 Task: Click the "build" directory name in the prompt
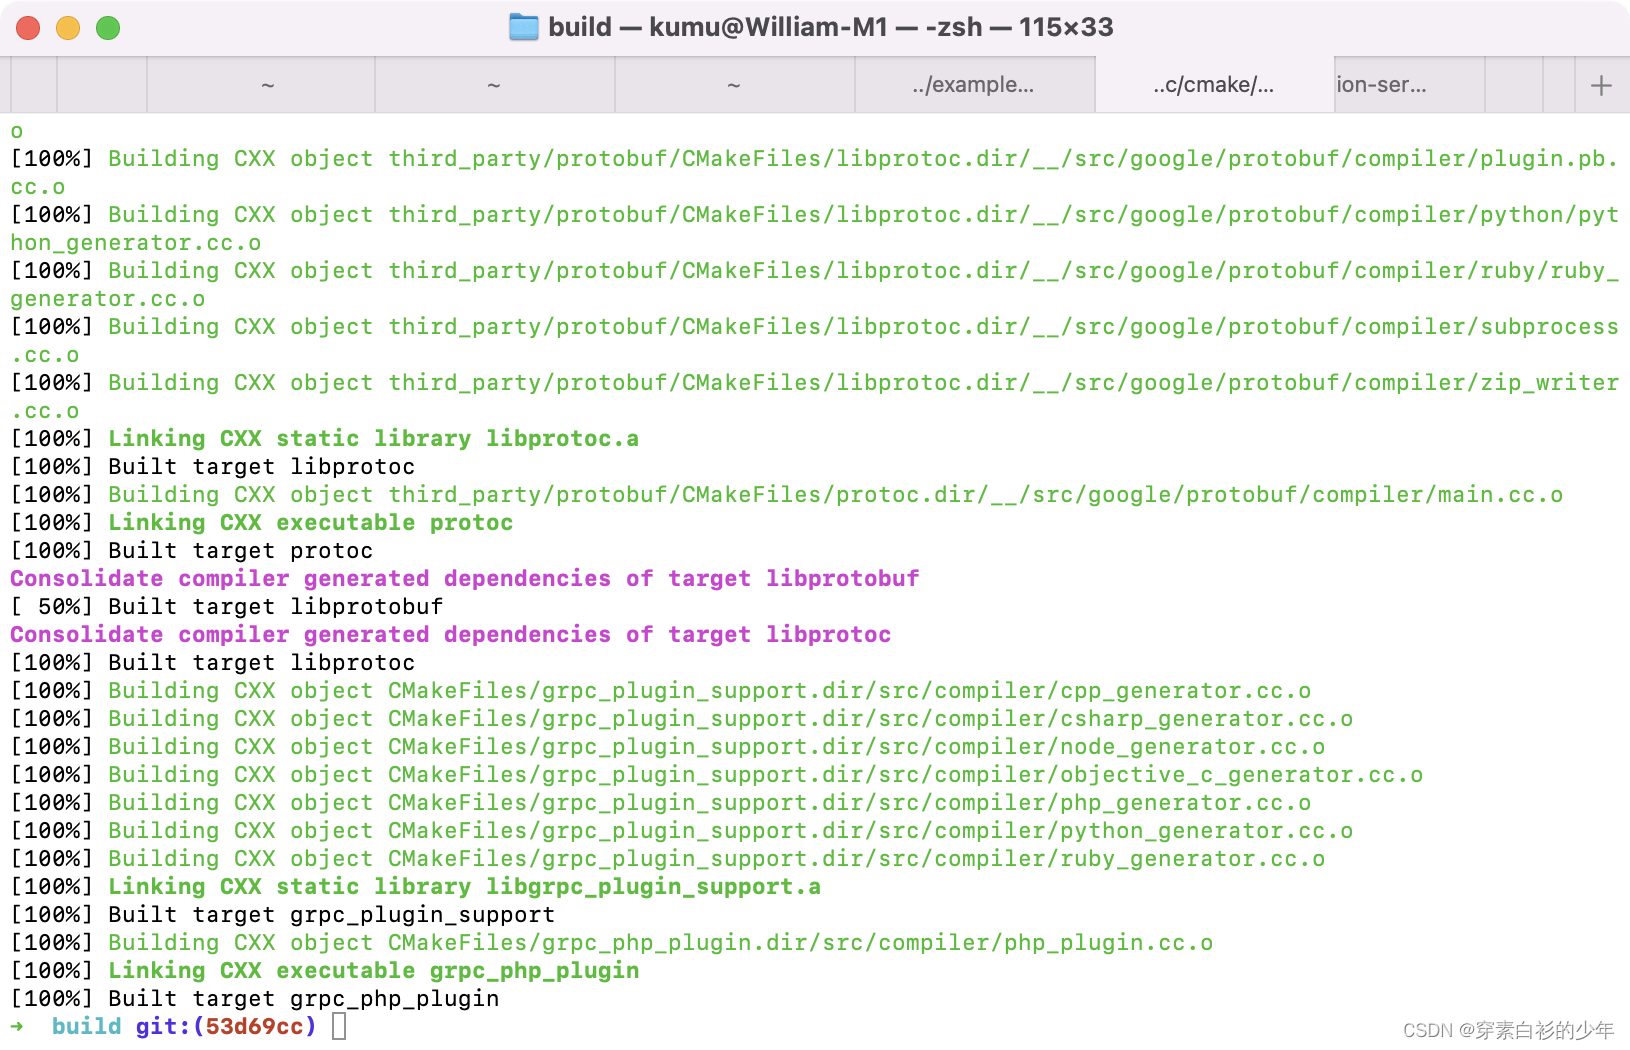coord(86,1026)
